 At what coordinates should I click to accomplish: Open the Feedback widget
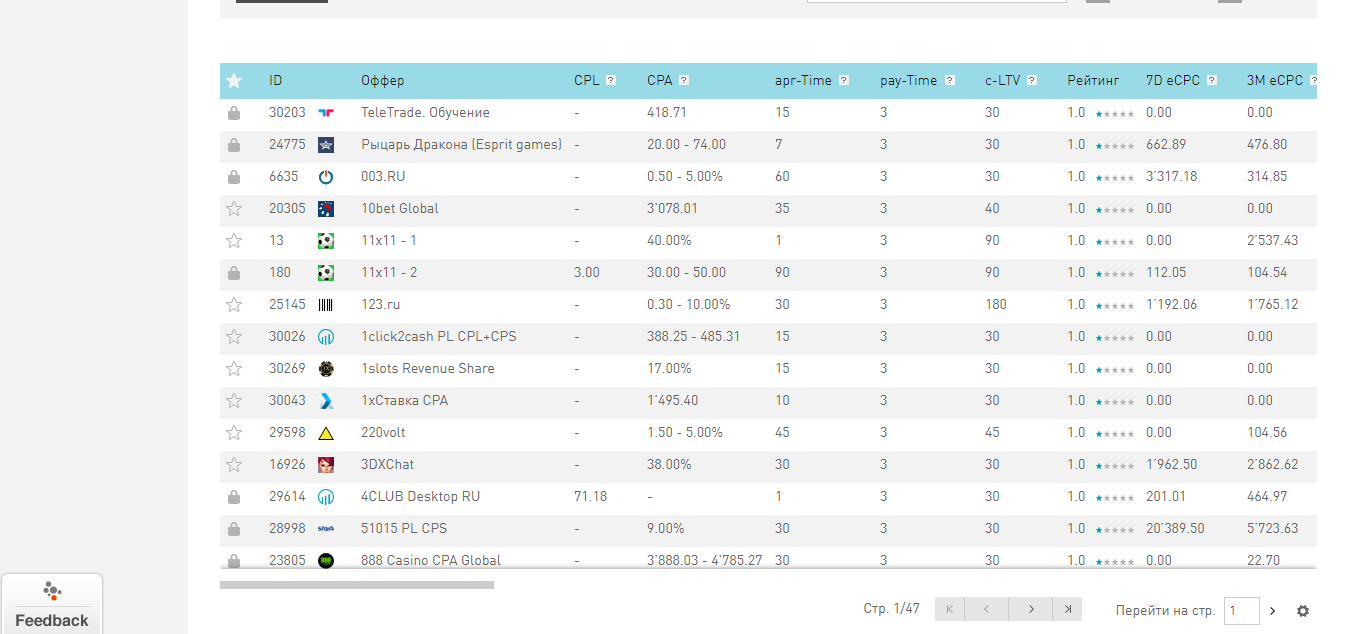pos(52,606)
